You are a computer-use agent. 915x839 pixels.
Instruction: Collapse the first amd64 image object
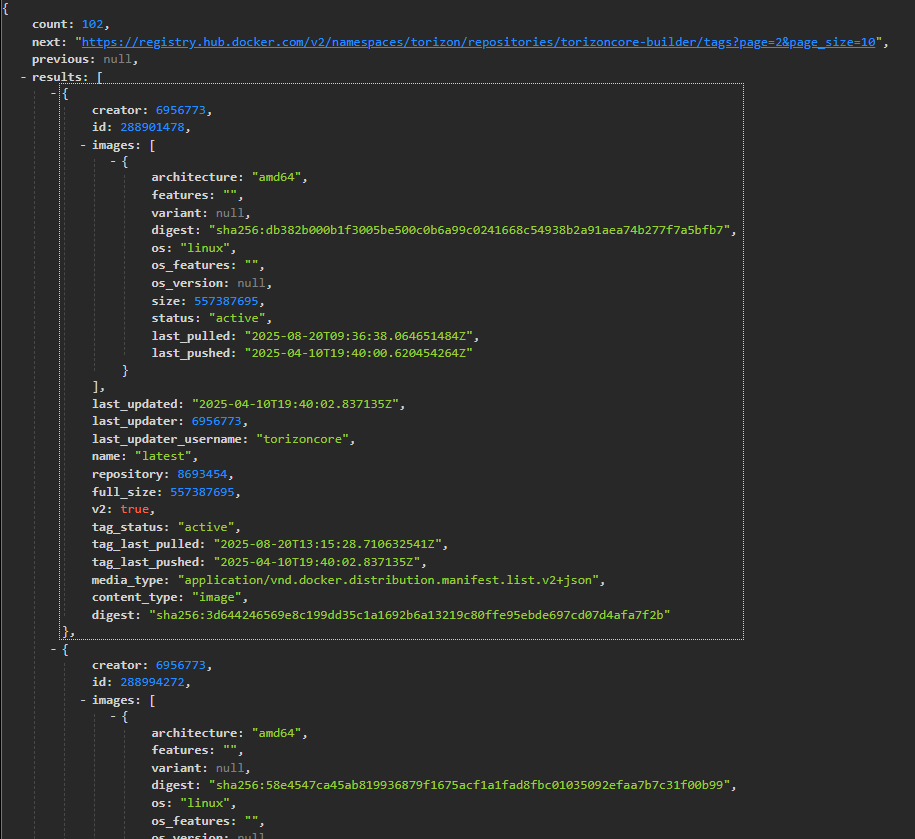[114, 161]
